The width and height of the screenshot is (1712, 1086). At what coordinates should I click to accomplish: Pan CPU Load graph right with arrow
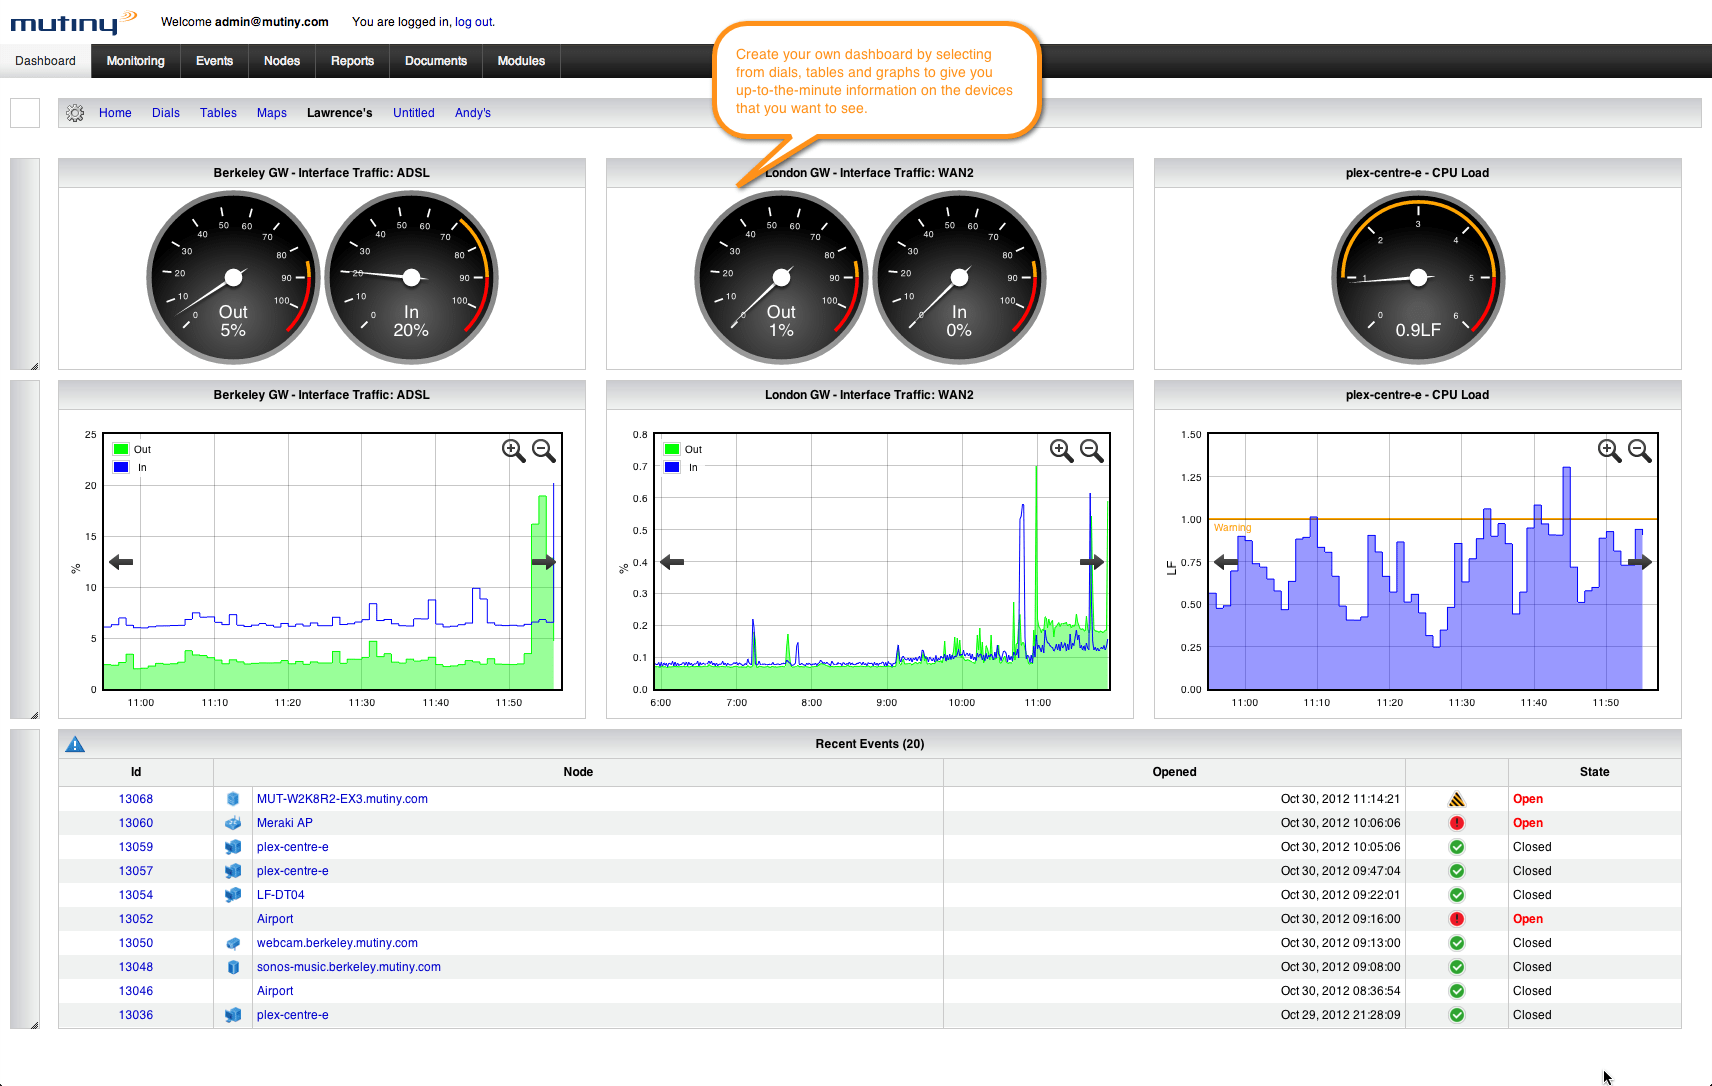tap(1640, 562)
